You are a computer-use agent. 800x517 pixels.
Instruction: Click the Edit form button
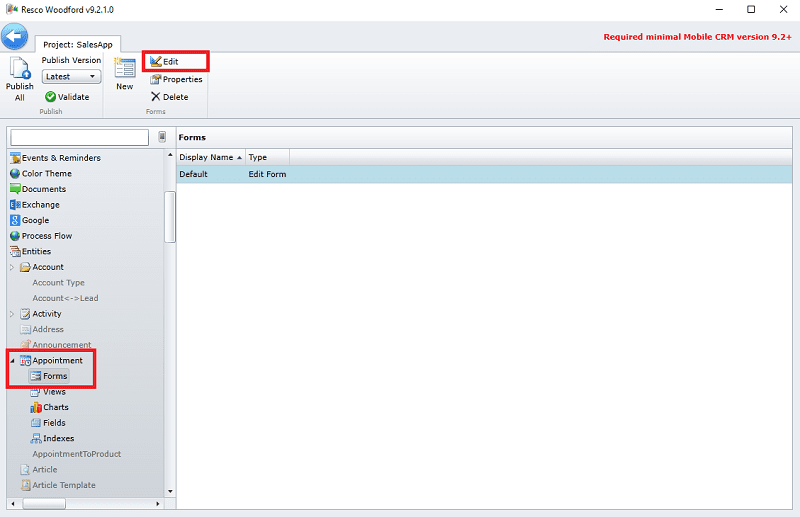164,61
